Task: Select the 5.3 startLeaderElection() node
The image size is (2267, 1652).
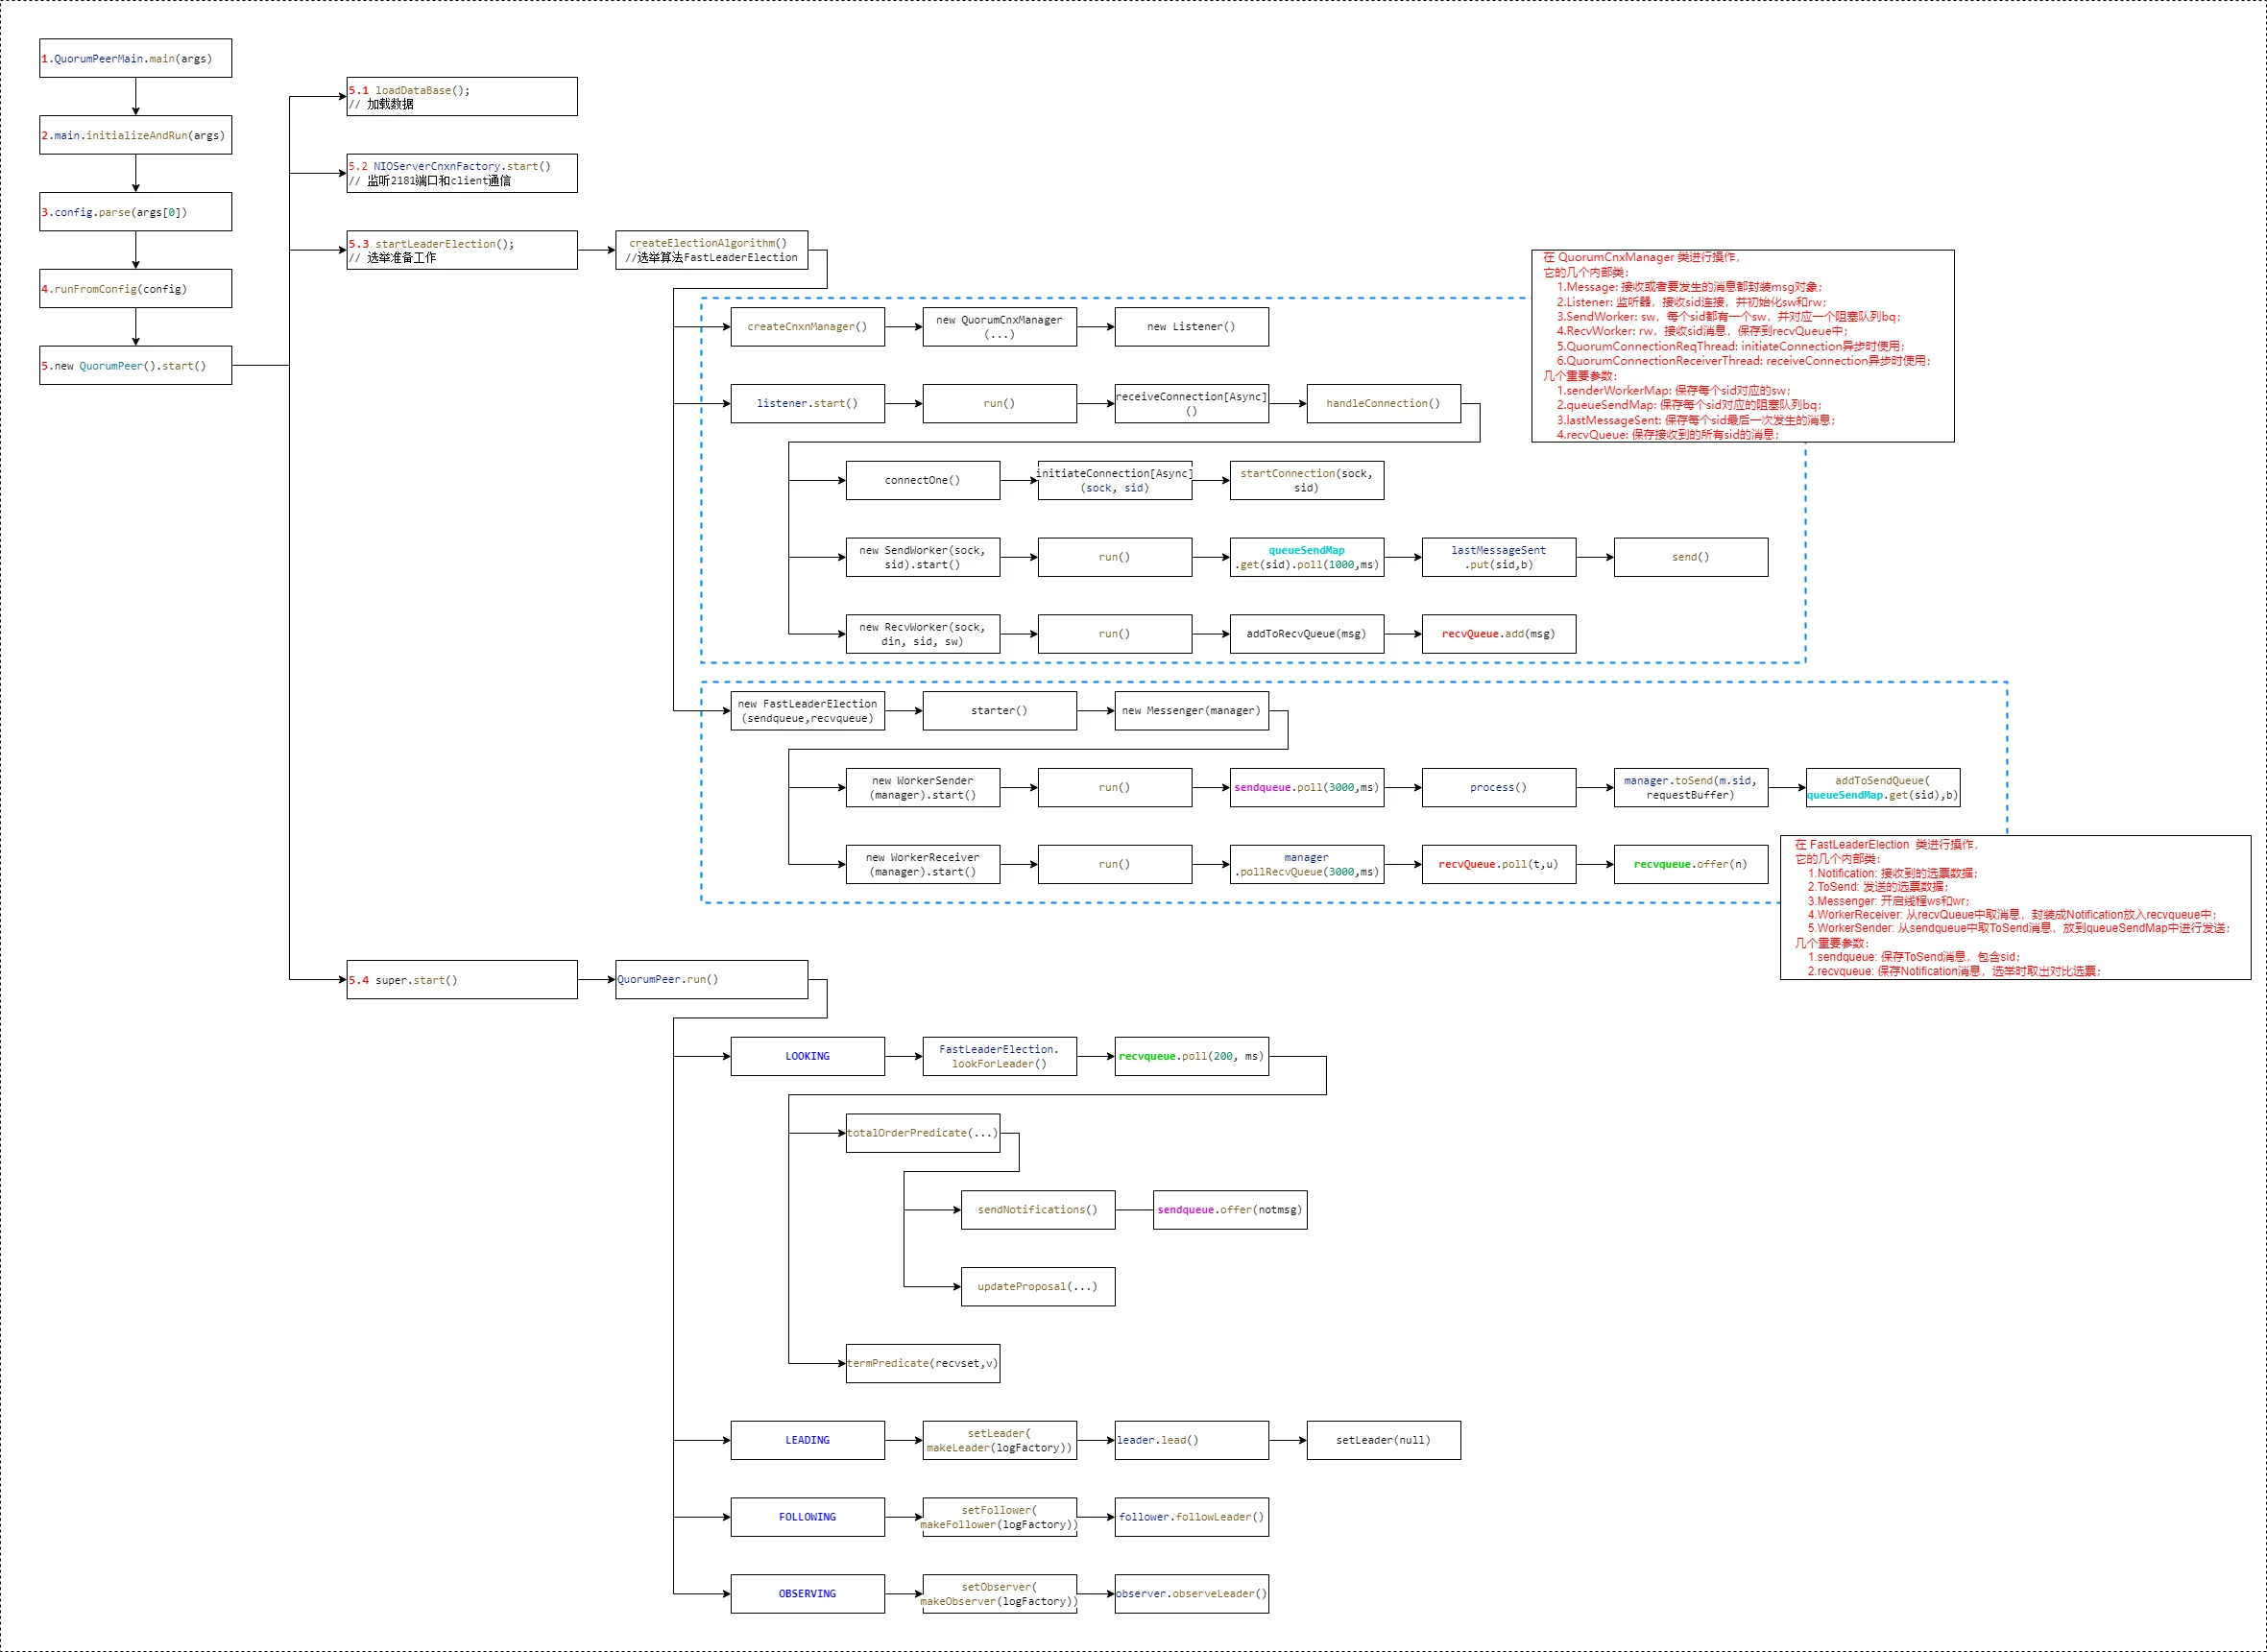Action: [461, 250]
